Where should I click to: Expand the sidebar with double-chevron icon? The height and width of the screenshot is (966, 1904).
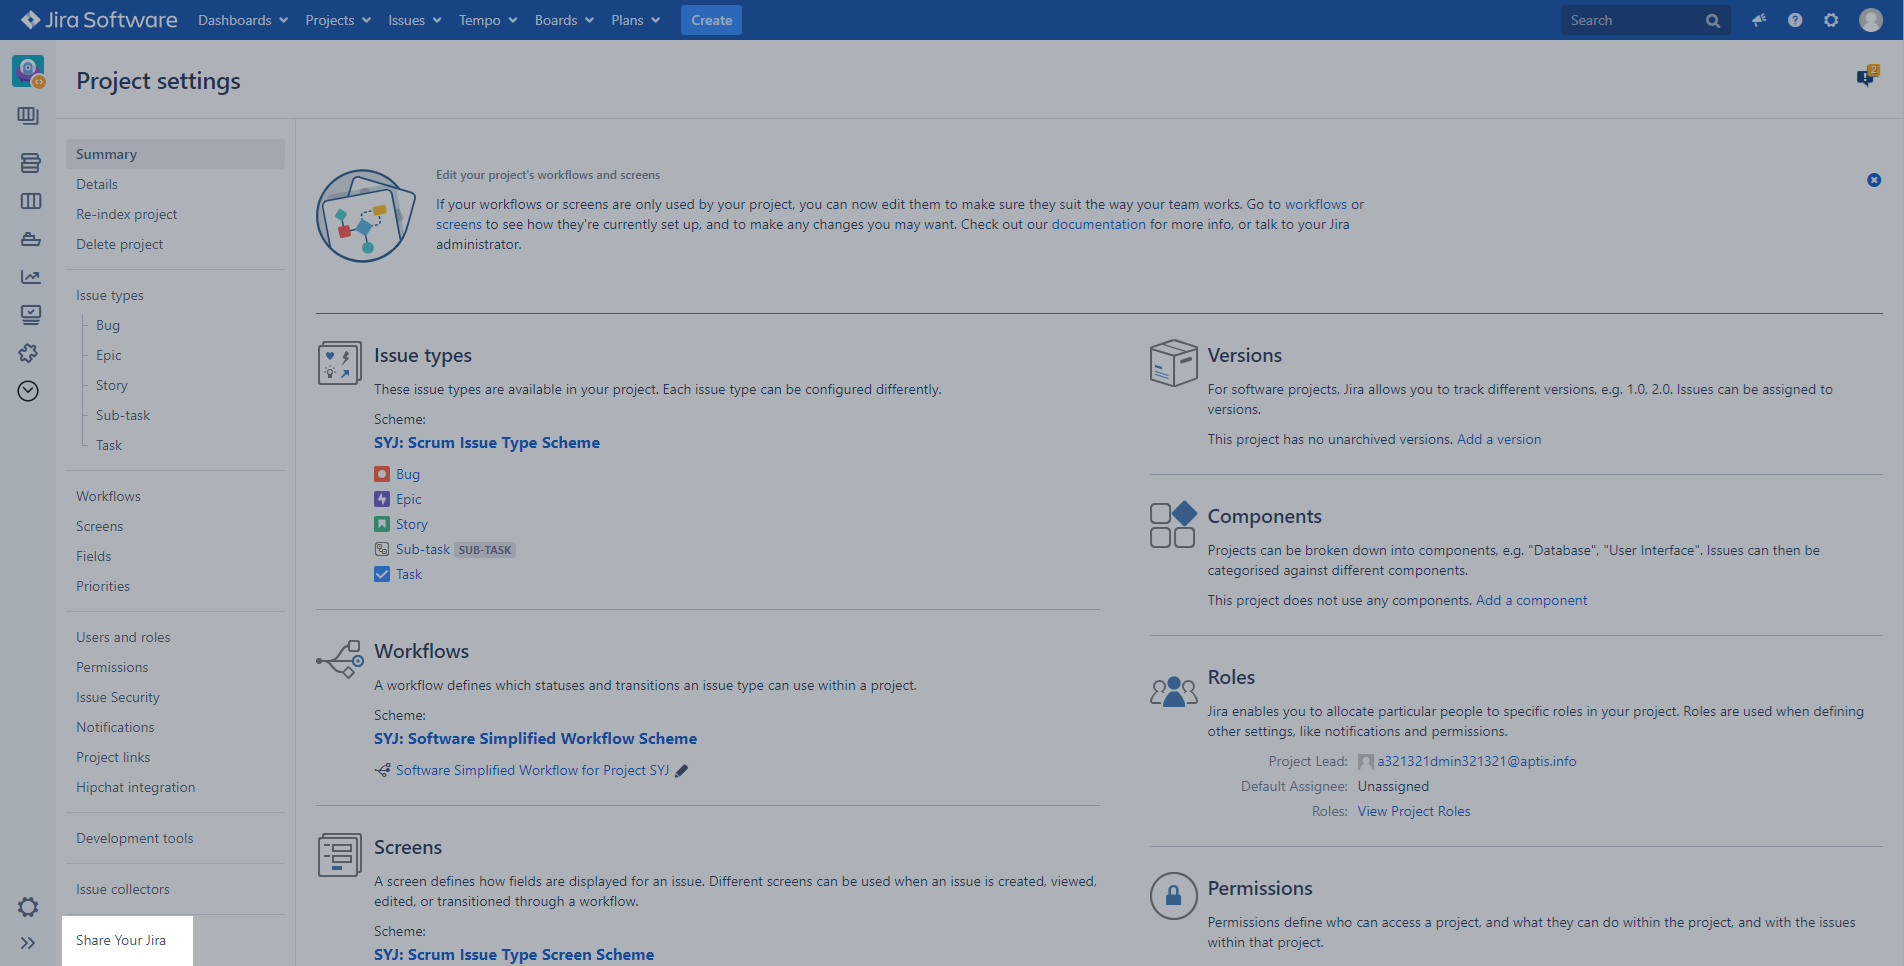point(28,943)
